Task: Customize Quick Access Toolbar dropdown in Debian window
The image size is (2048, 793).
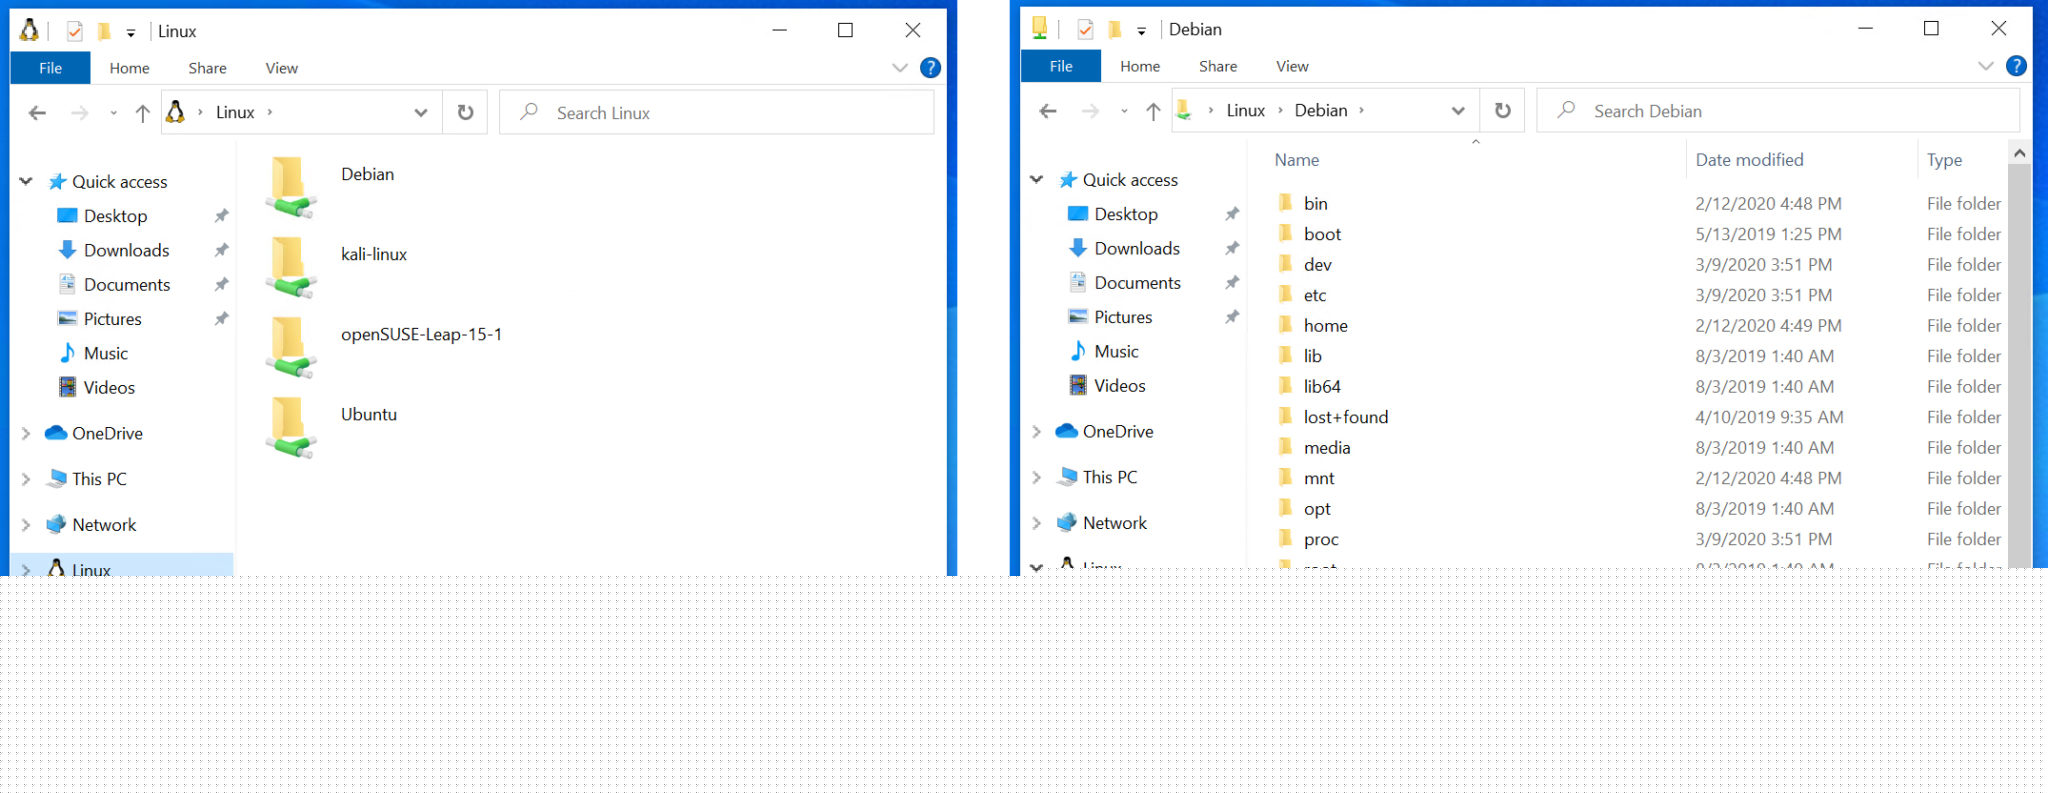Action: tap(1141, 31)
